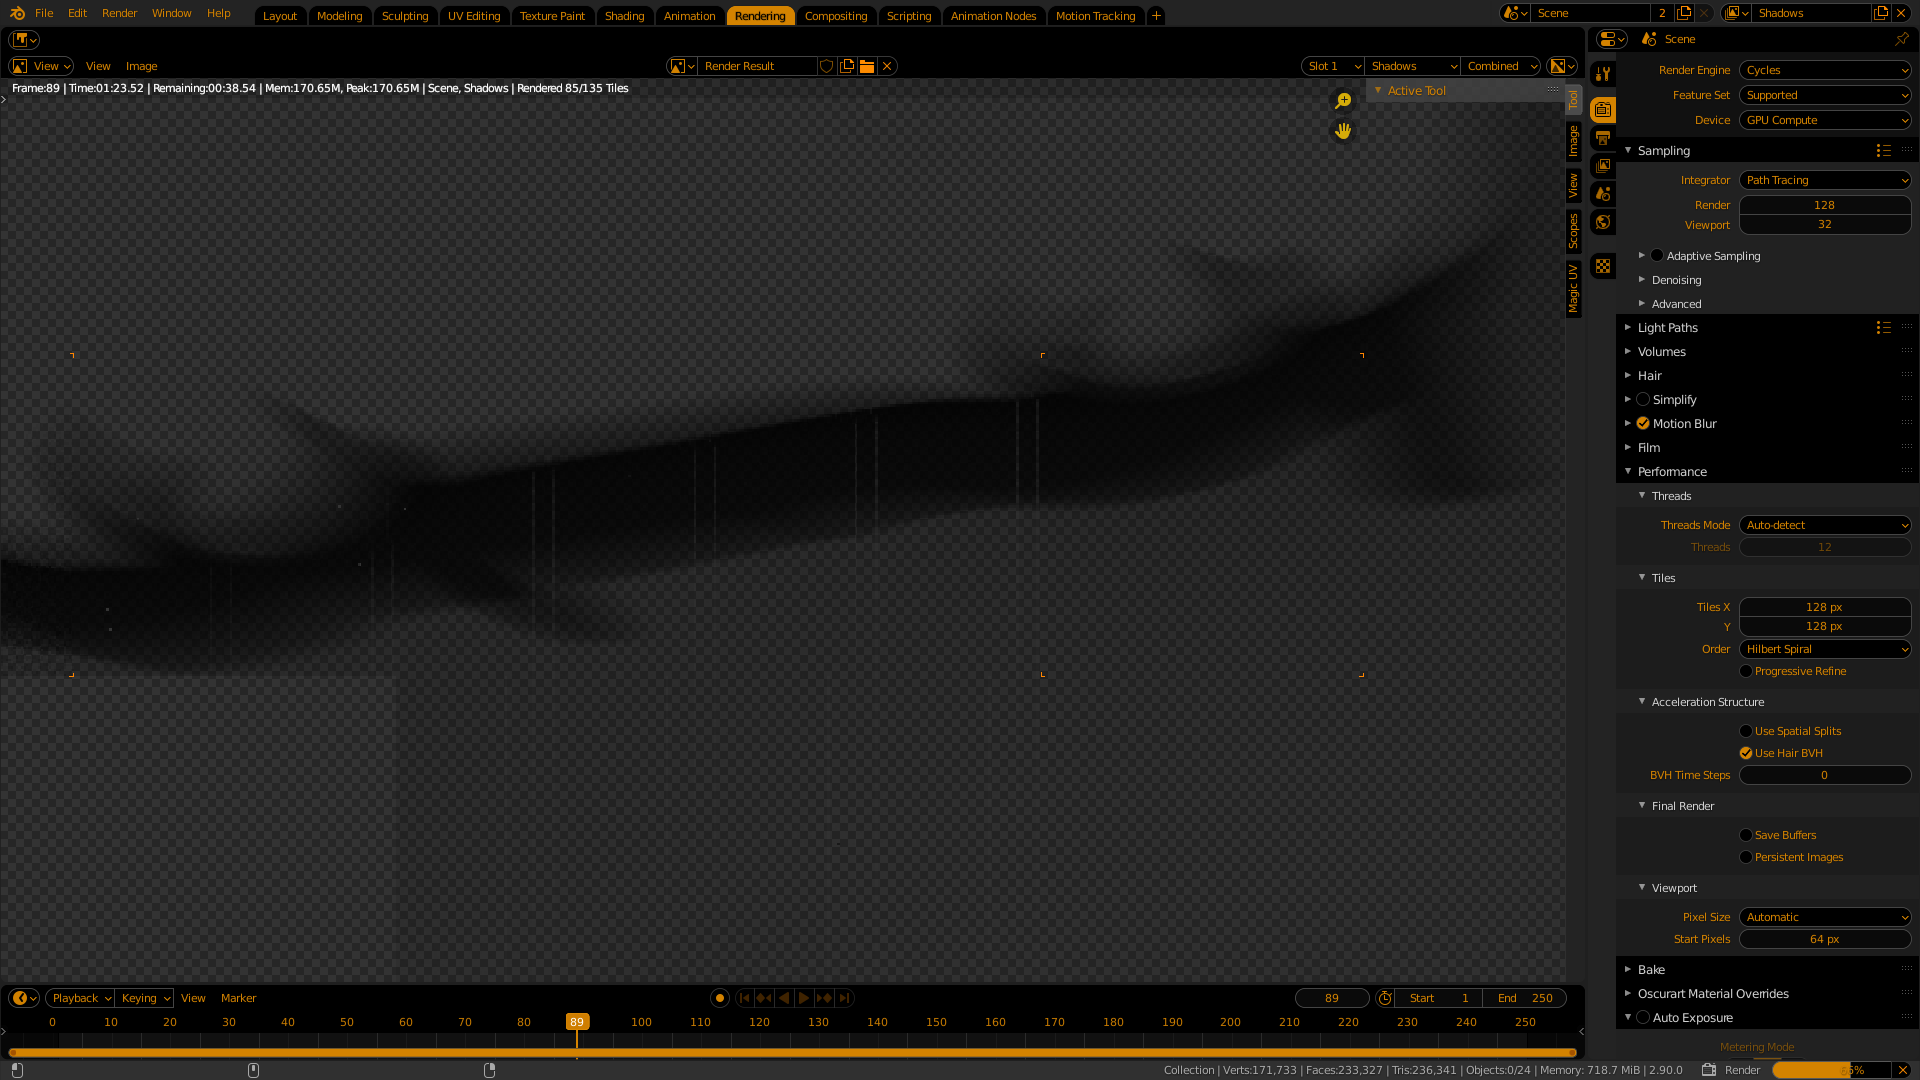Image resolution: width=1920 pixels, height=1080 pixels.
Task: Open Sampling presets list icon
Action: (x=1884, y=151)
